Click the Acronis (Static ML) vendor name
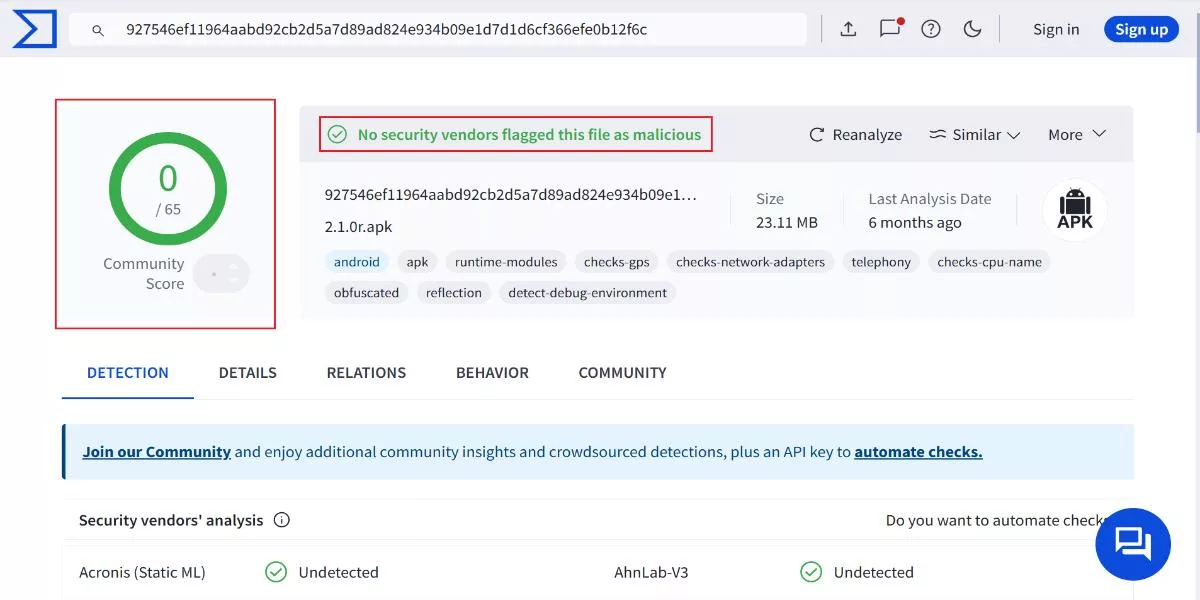Screen dimensions: 1200x600 (x=142, y=572)
